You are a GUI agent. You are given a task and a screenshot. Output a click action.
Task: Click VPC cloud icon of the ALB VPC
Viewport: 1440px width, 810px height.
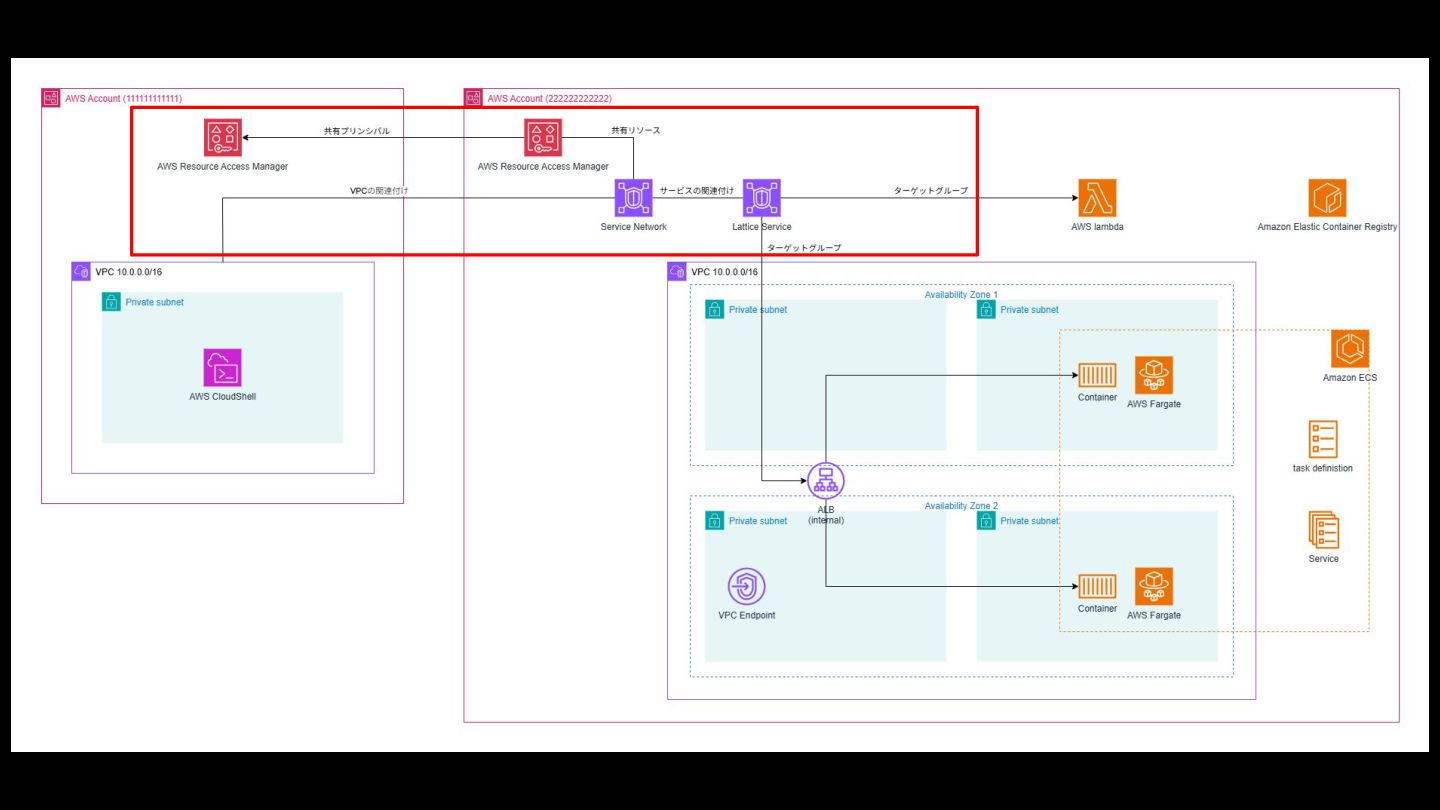click(x=677, y=272)
